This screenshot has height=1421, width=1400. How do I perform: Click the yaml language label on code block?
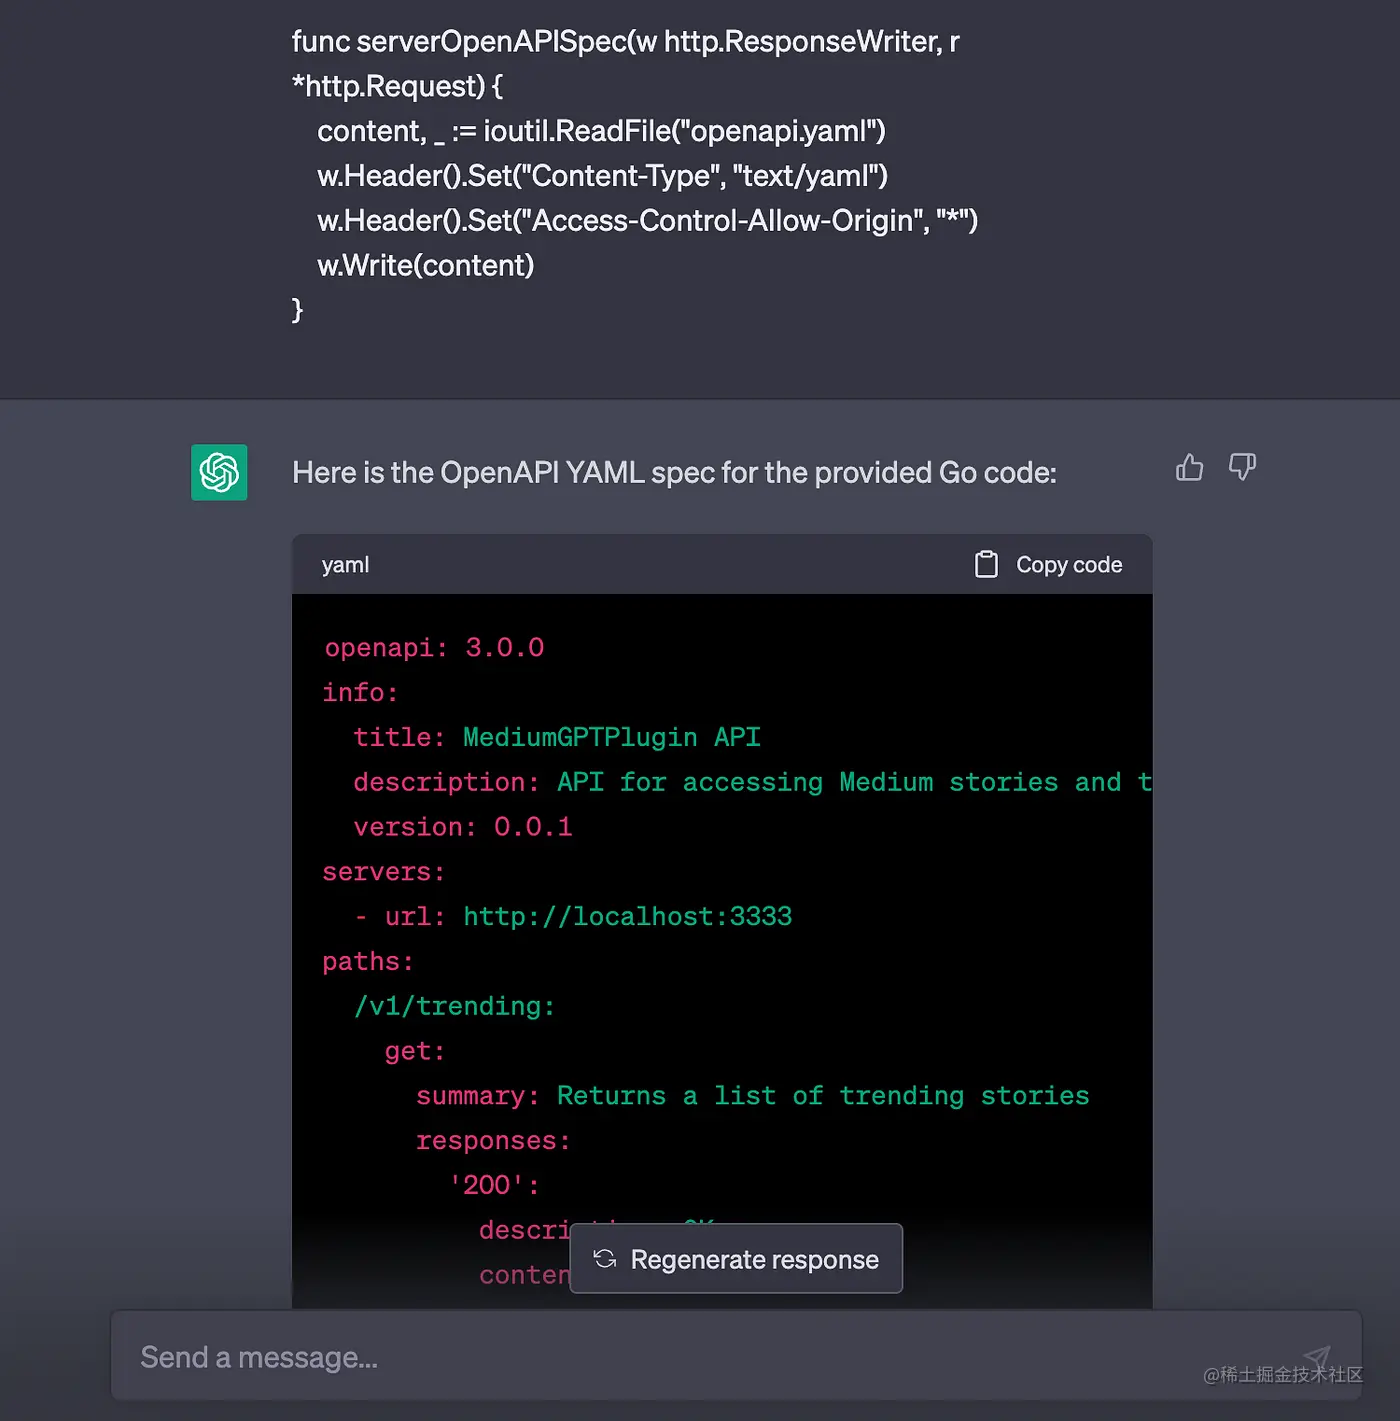[x=346, y=565]
